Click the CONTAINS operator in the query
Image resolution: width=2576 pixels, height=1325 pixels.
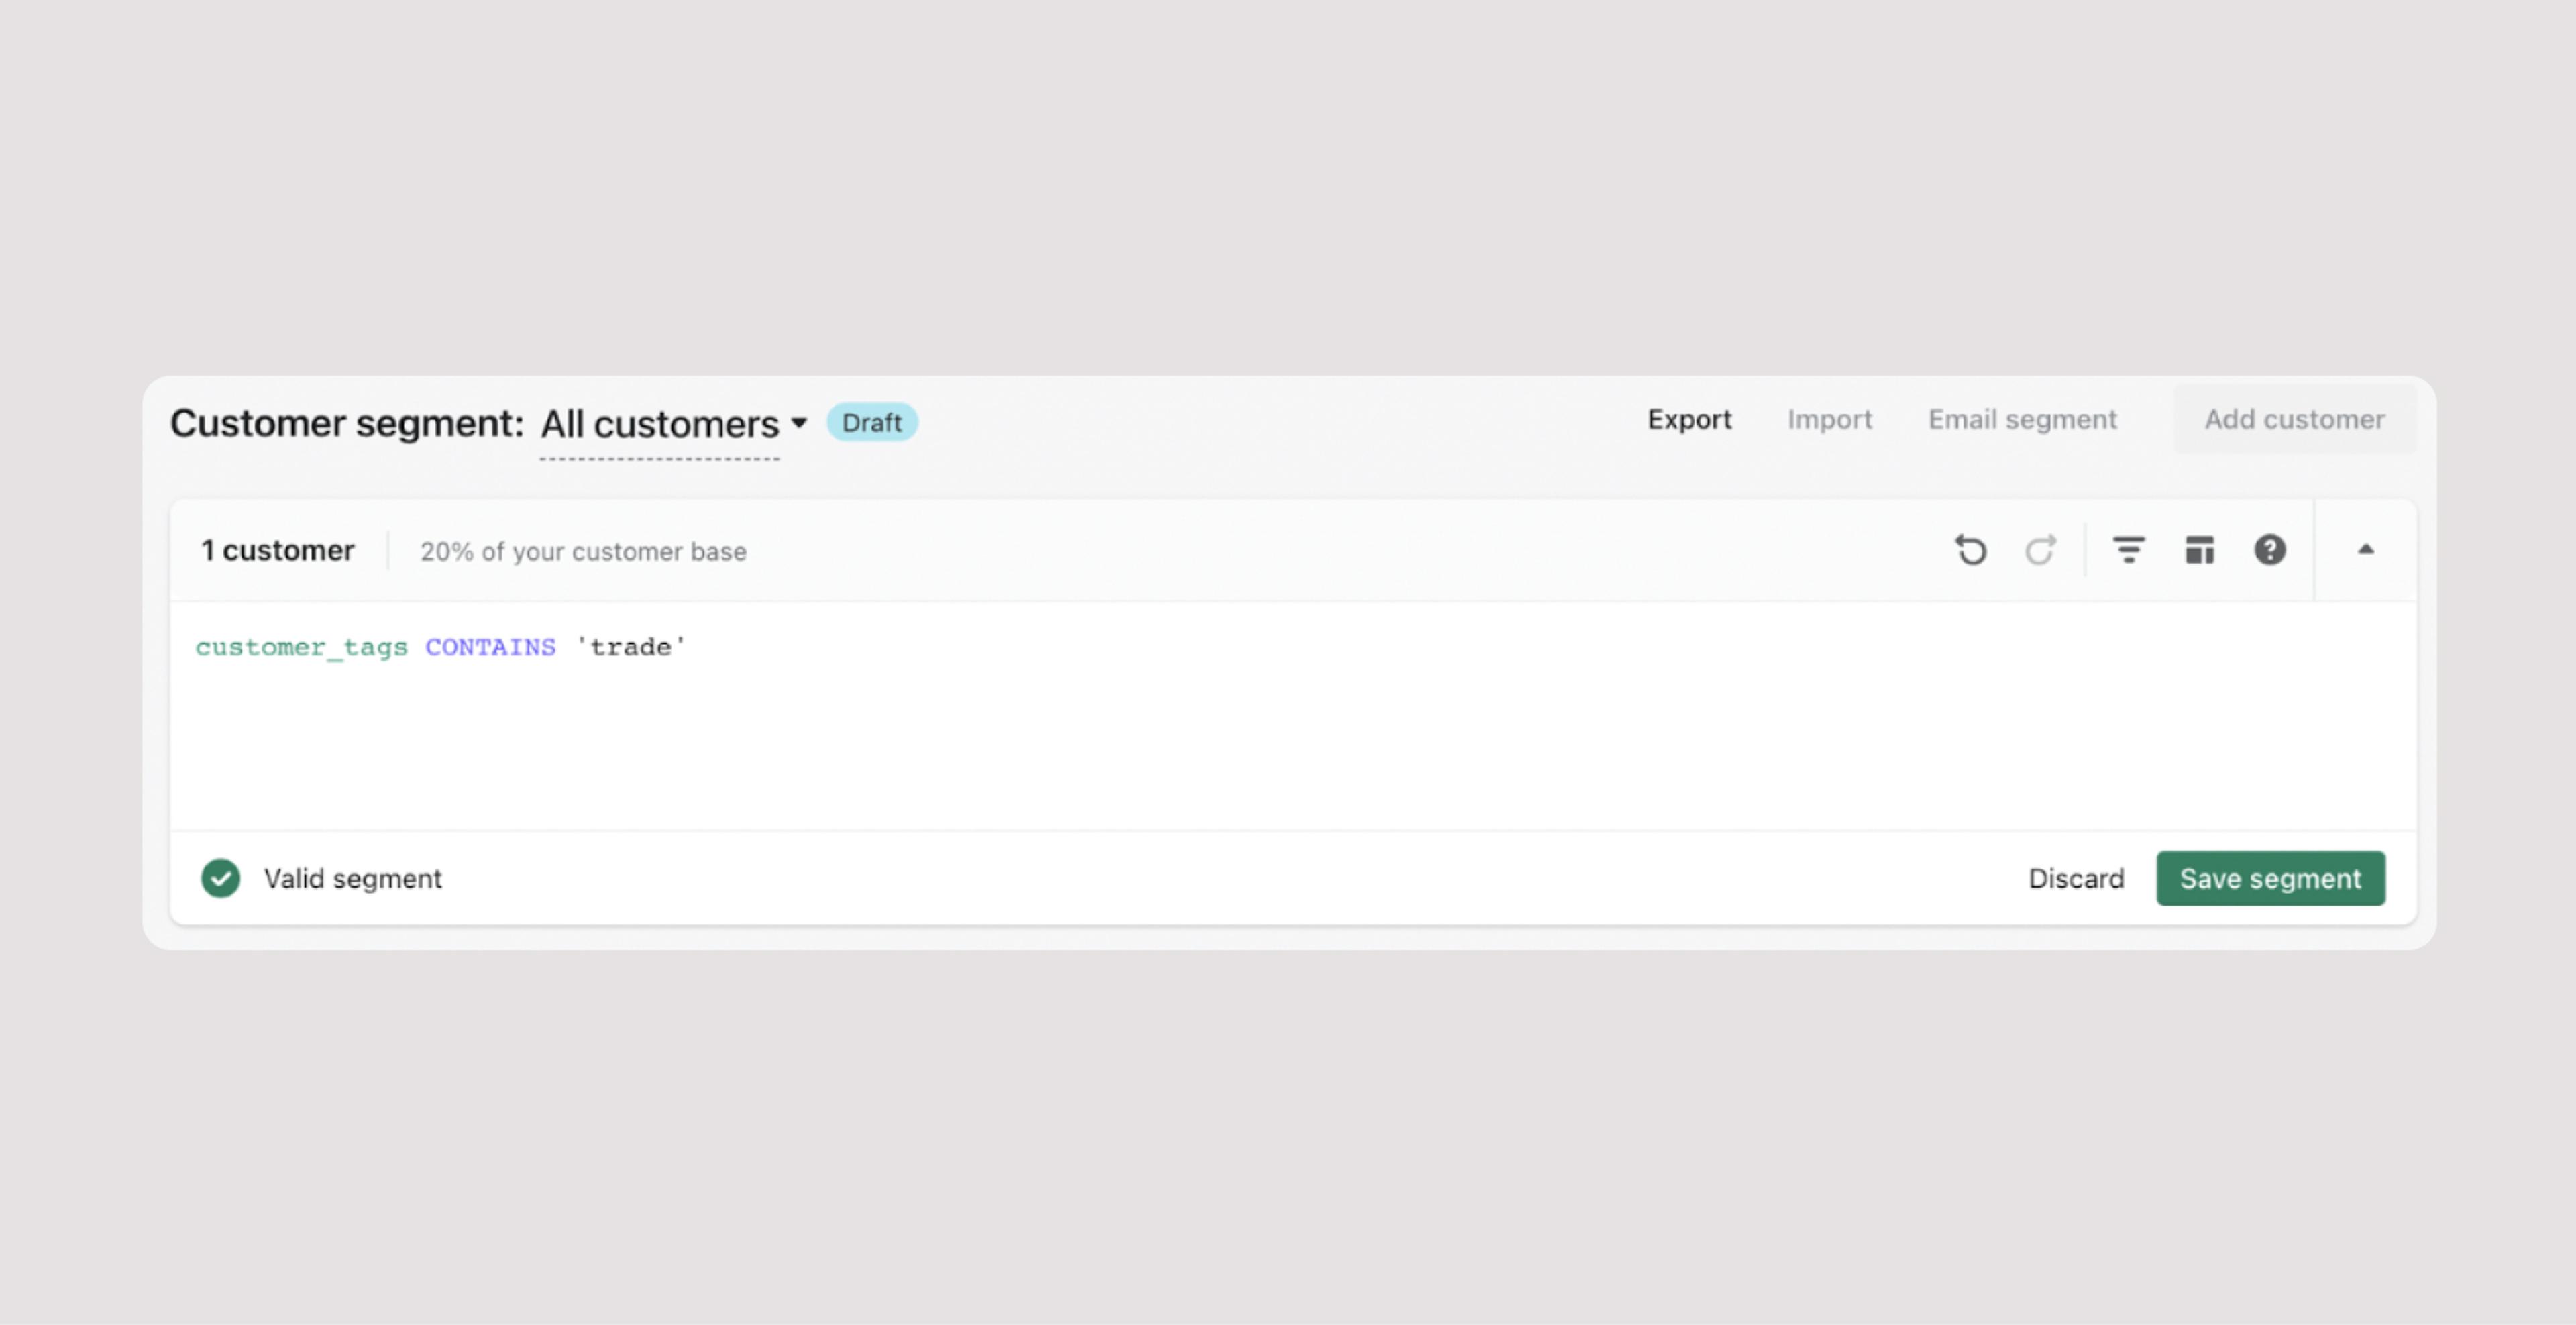tap(490, 647)
